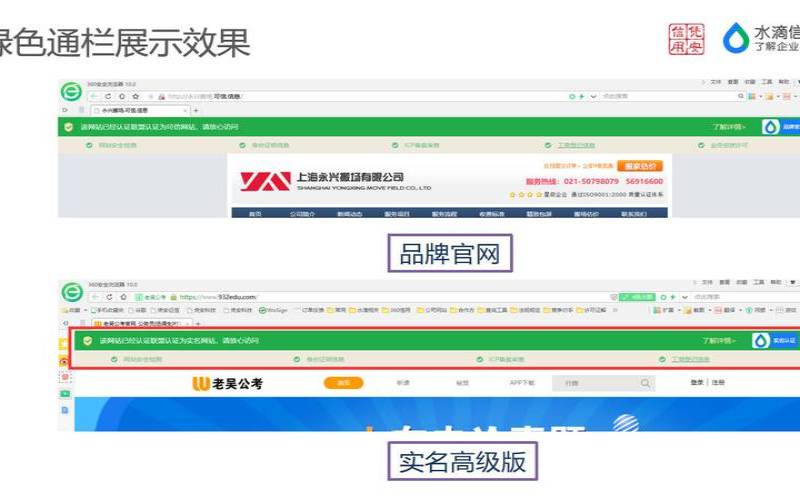
Task: Open a new tab beside 永兴搬场 tab
Action: [196, 110]
